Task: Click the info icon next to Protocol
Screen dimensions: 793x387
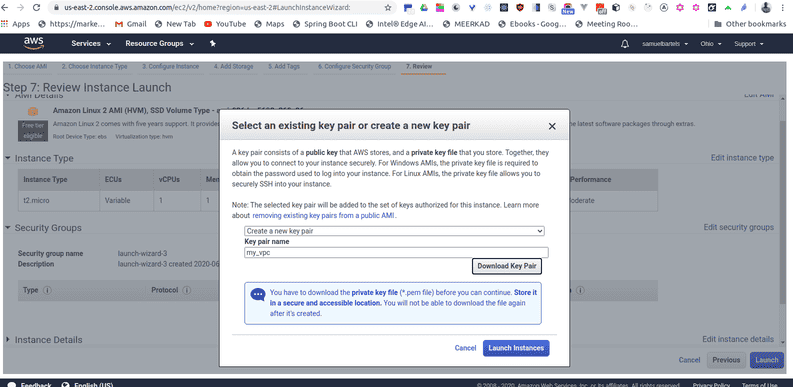Action: (186, 290)
